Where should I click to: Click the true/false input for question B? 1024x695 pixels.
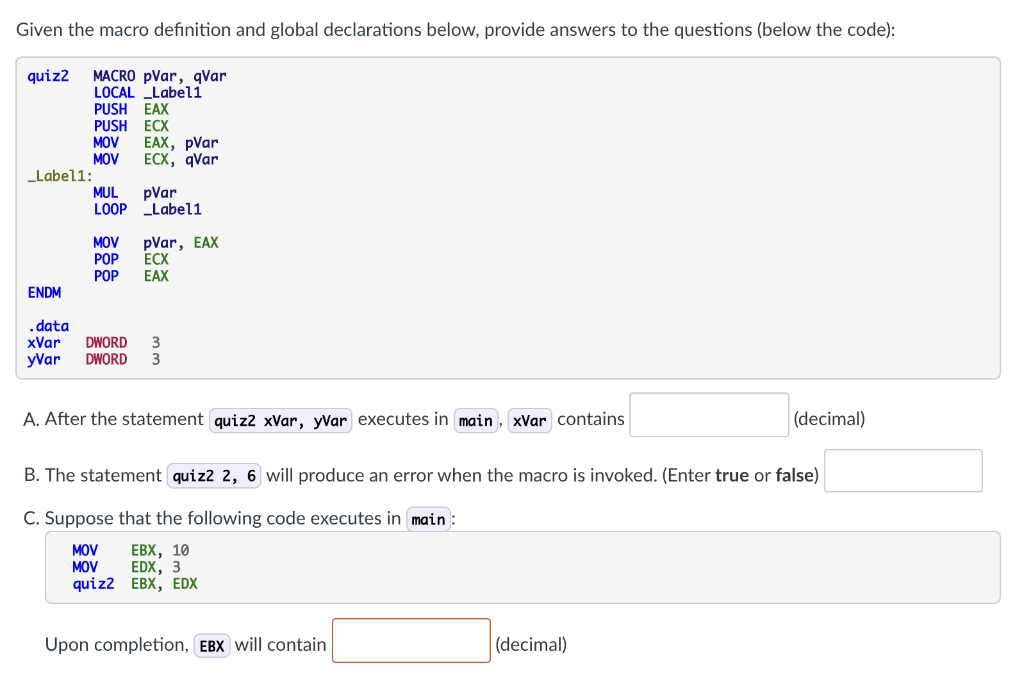pyautogui.click(x=902, y=470)
